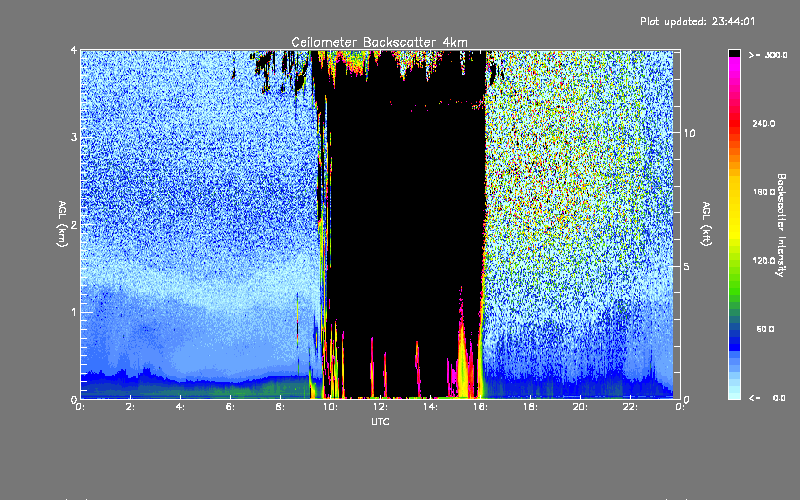
Task: Click the "240.0" colorbar value
Action: coord(764,124)
